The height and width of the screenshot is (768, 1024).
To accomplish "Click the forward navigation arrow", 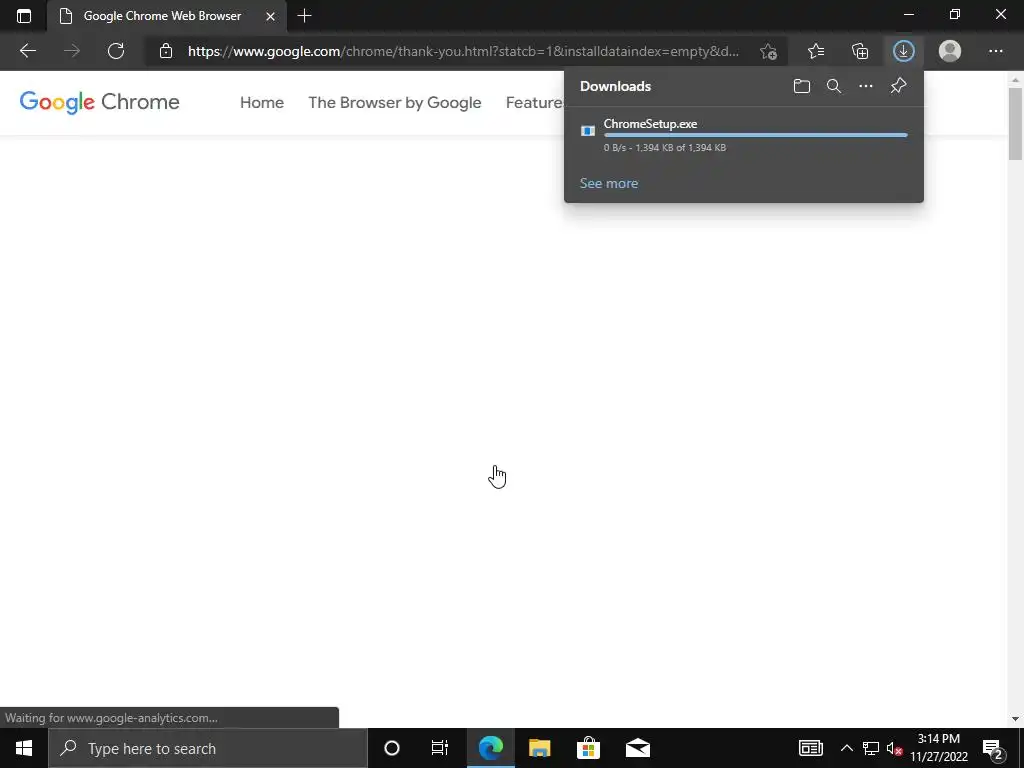I will tap(72, 51).
